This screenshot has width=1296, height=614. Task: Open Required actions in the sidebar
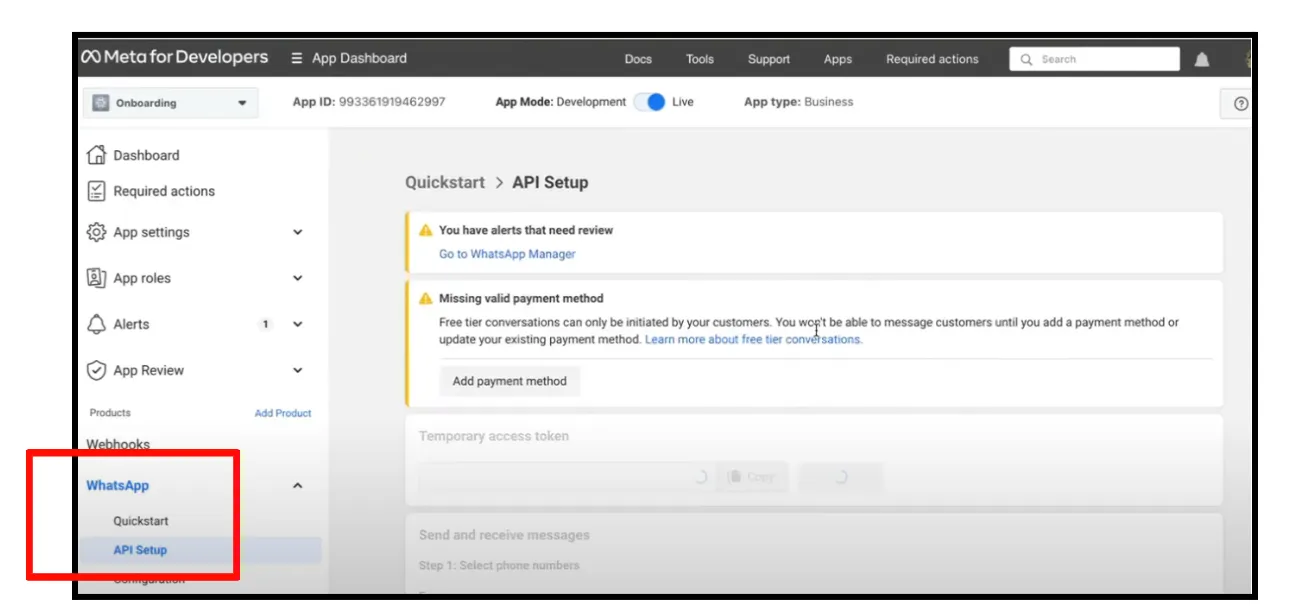pos(164,191)
